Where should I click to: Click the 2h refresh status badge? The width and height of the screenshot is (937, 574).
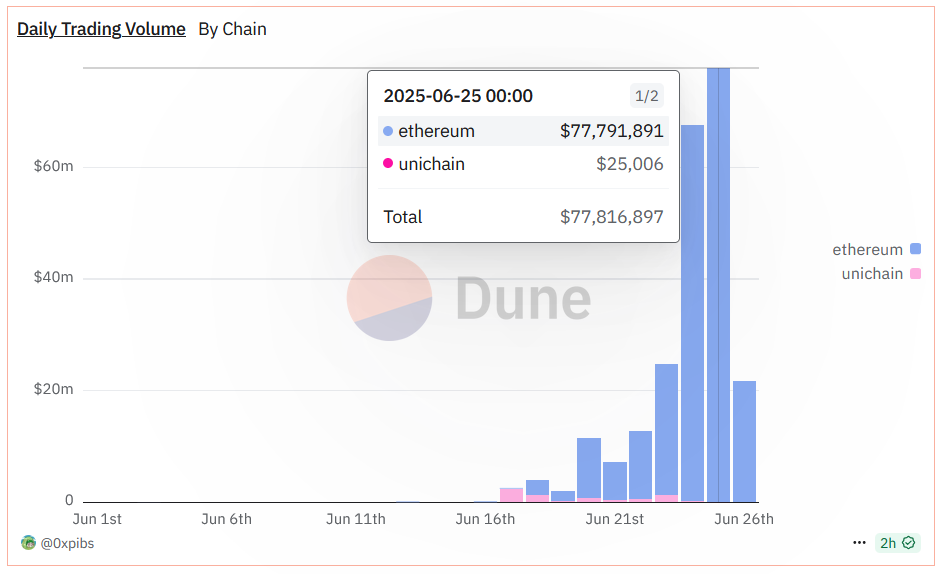(897, 543)
